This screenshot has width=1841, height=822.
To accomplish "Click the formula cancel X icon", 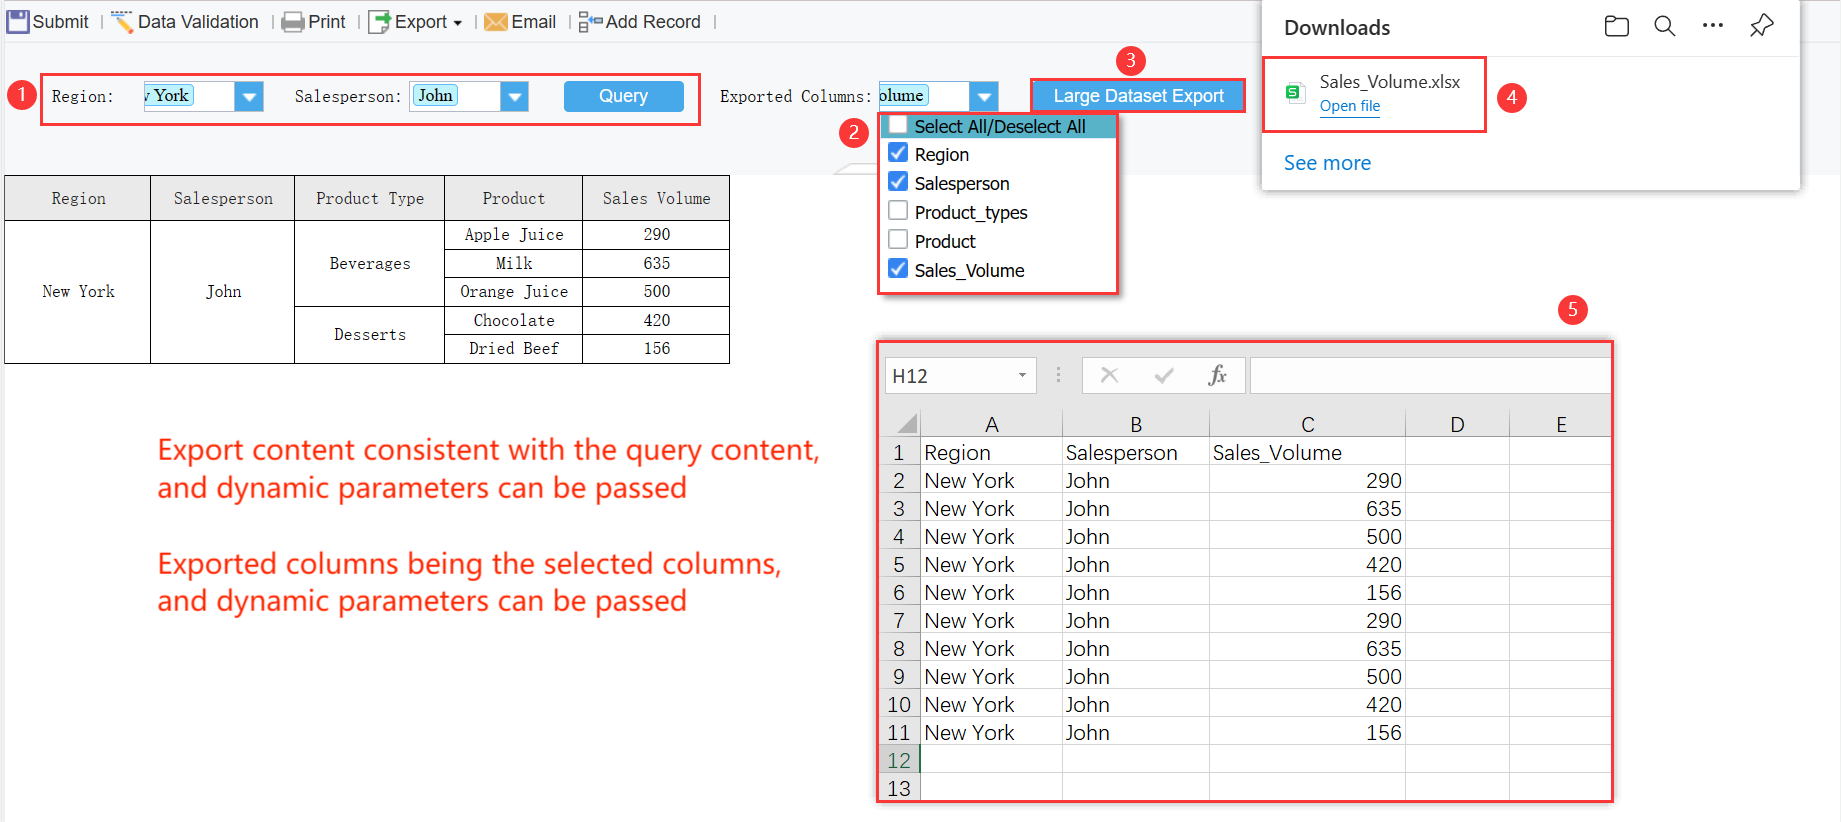I will 1109,375.
